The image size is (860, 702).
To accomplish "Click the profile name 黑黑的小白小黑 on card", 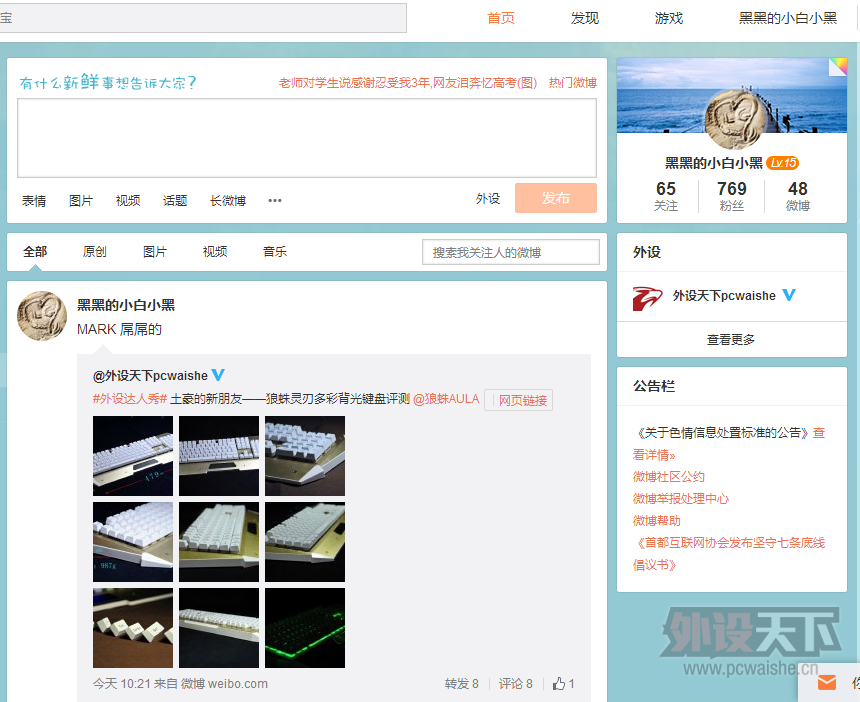I will pos(714,163).
